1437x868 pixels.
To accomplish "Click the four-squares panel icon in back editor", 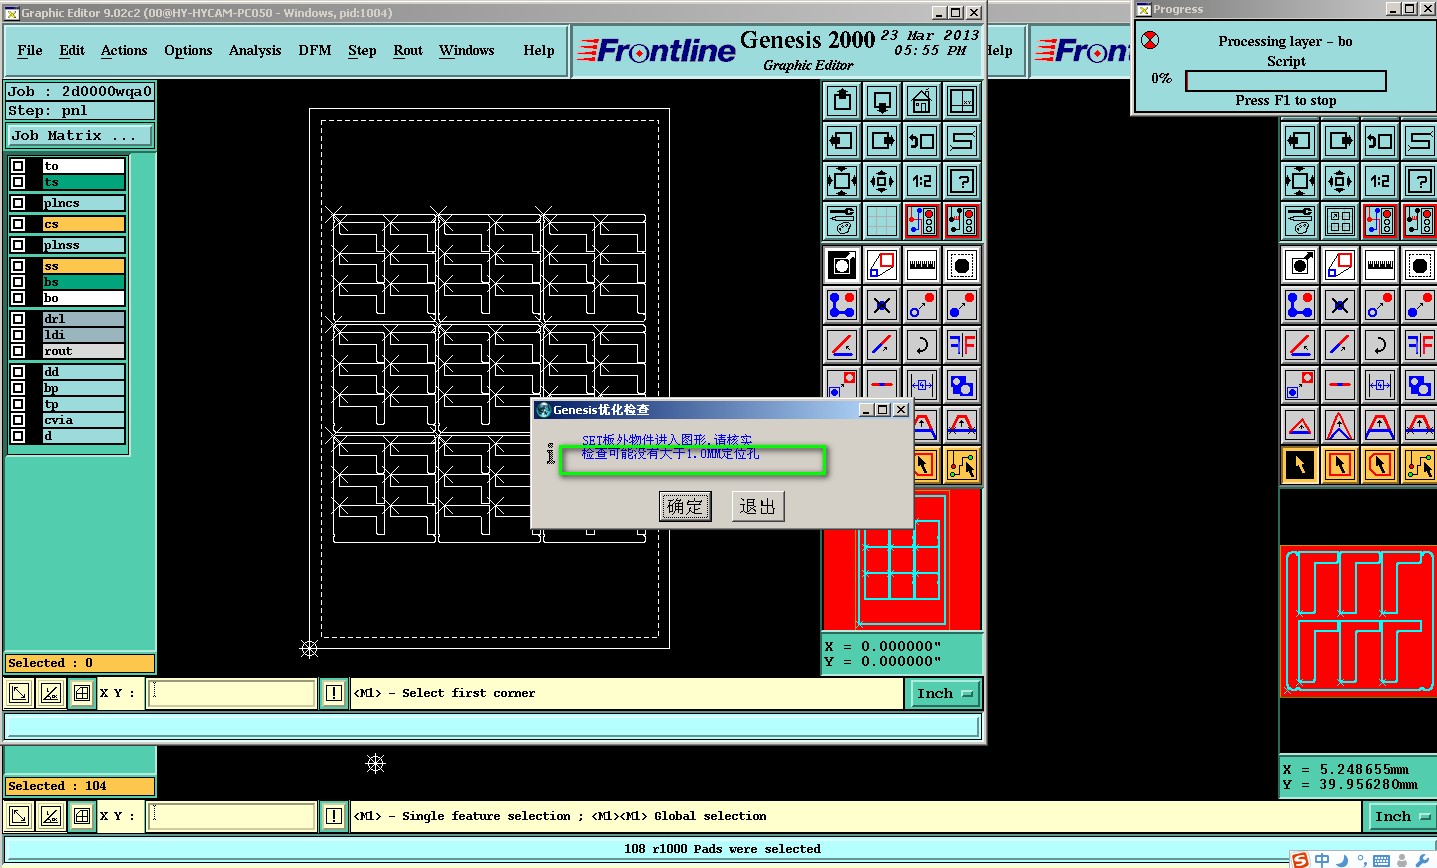I will pos(1340,221).
